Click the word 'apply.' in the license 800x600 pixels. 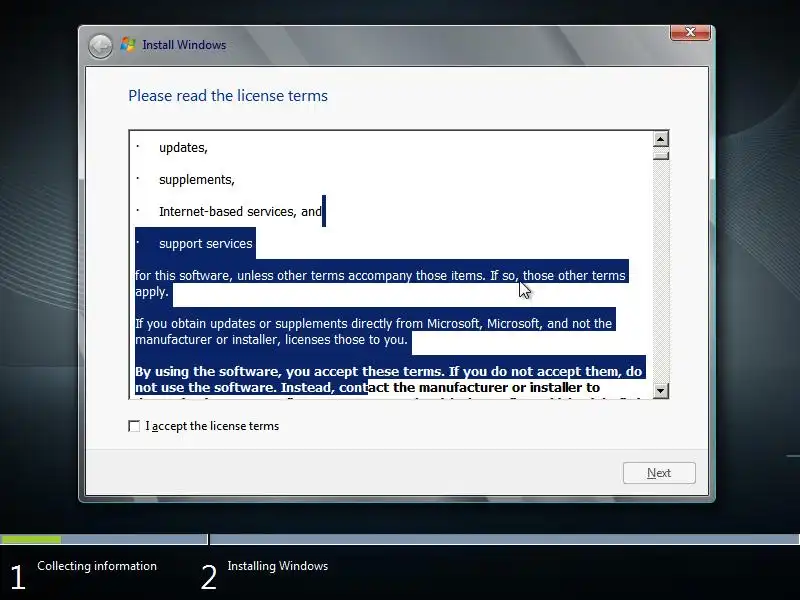pos(152,292)
